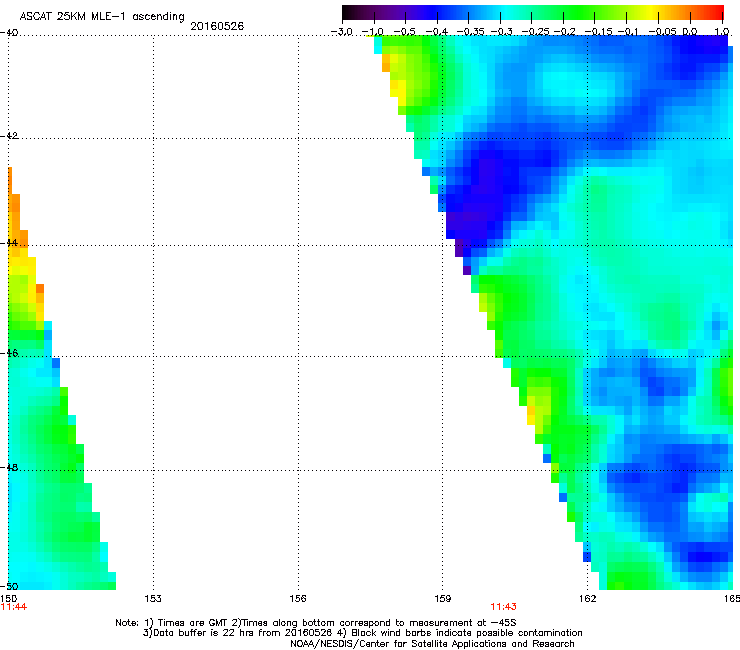Screen dimensions: 740x650
Task: Click the 'ASCAT 25KM MLE-1 ascending' title
Action: click(102, 17)
